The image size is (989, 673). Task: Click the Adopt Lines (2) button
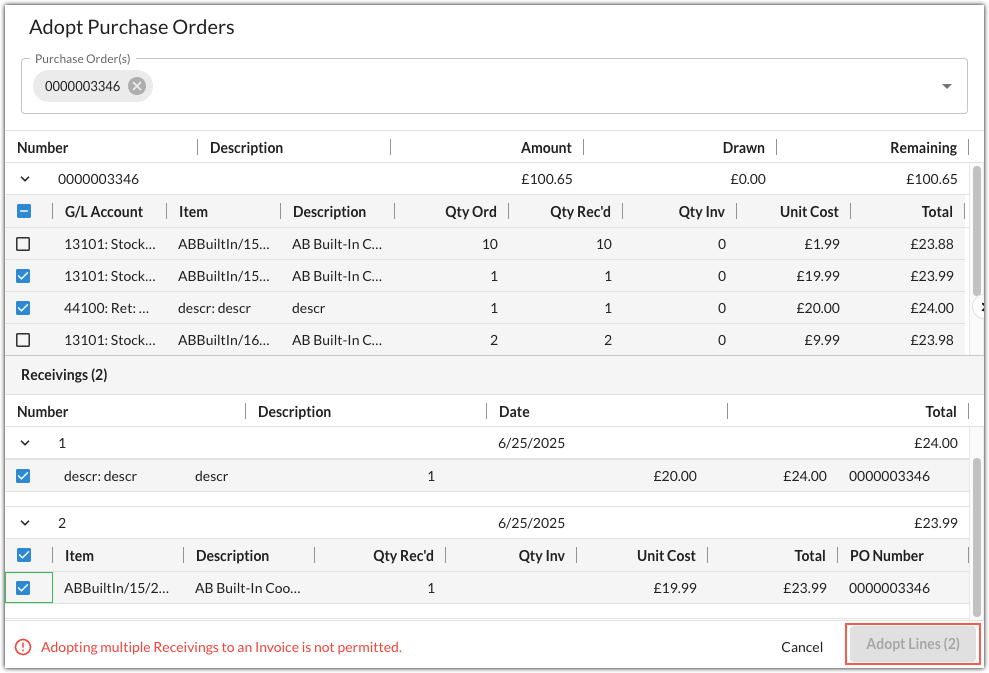(x=912, y=644)
